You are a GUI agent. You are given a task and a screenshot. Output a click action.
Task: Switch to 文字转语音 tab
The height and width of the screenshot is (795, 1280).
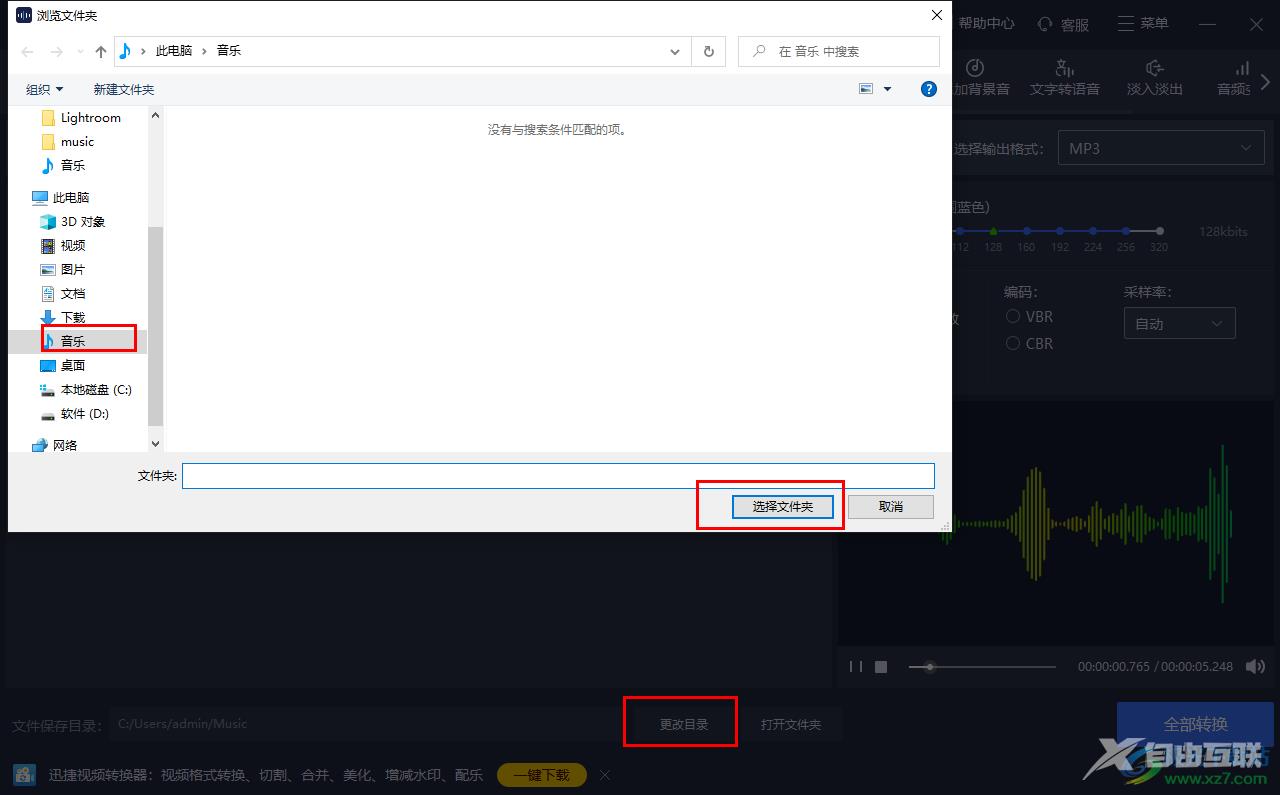click(x=1065, y=77)
